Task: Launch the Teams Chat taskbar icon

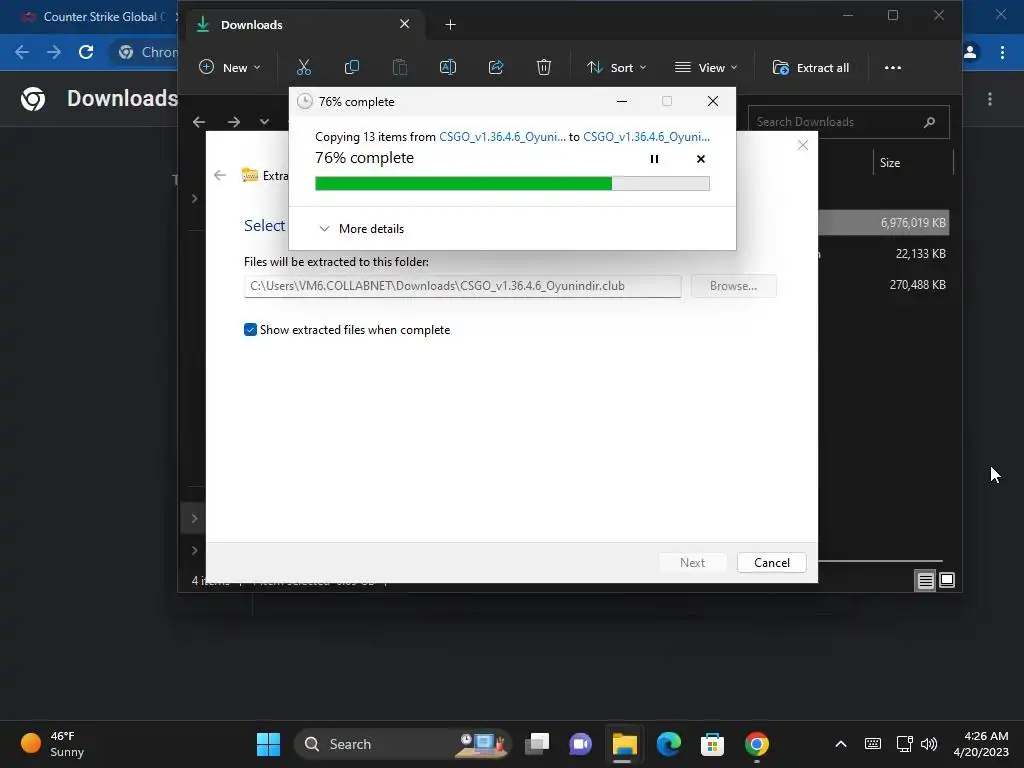Action: click(x=581, y=744)
